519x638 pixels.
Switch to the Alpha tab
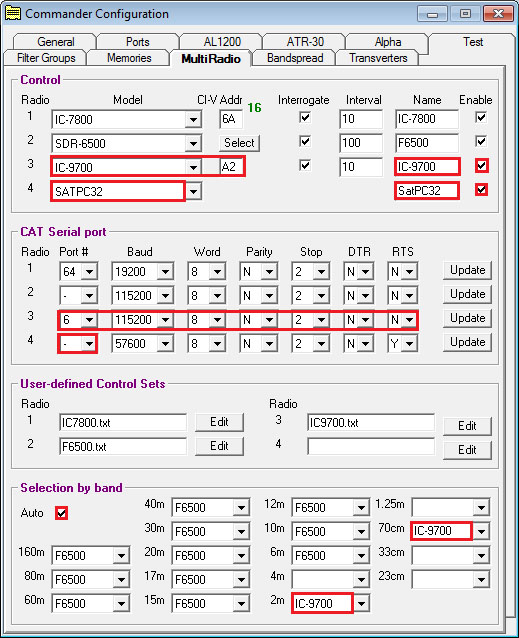[388, 42]
